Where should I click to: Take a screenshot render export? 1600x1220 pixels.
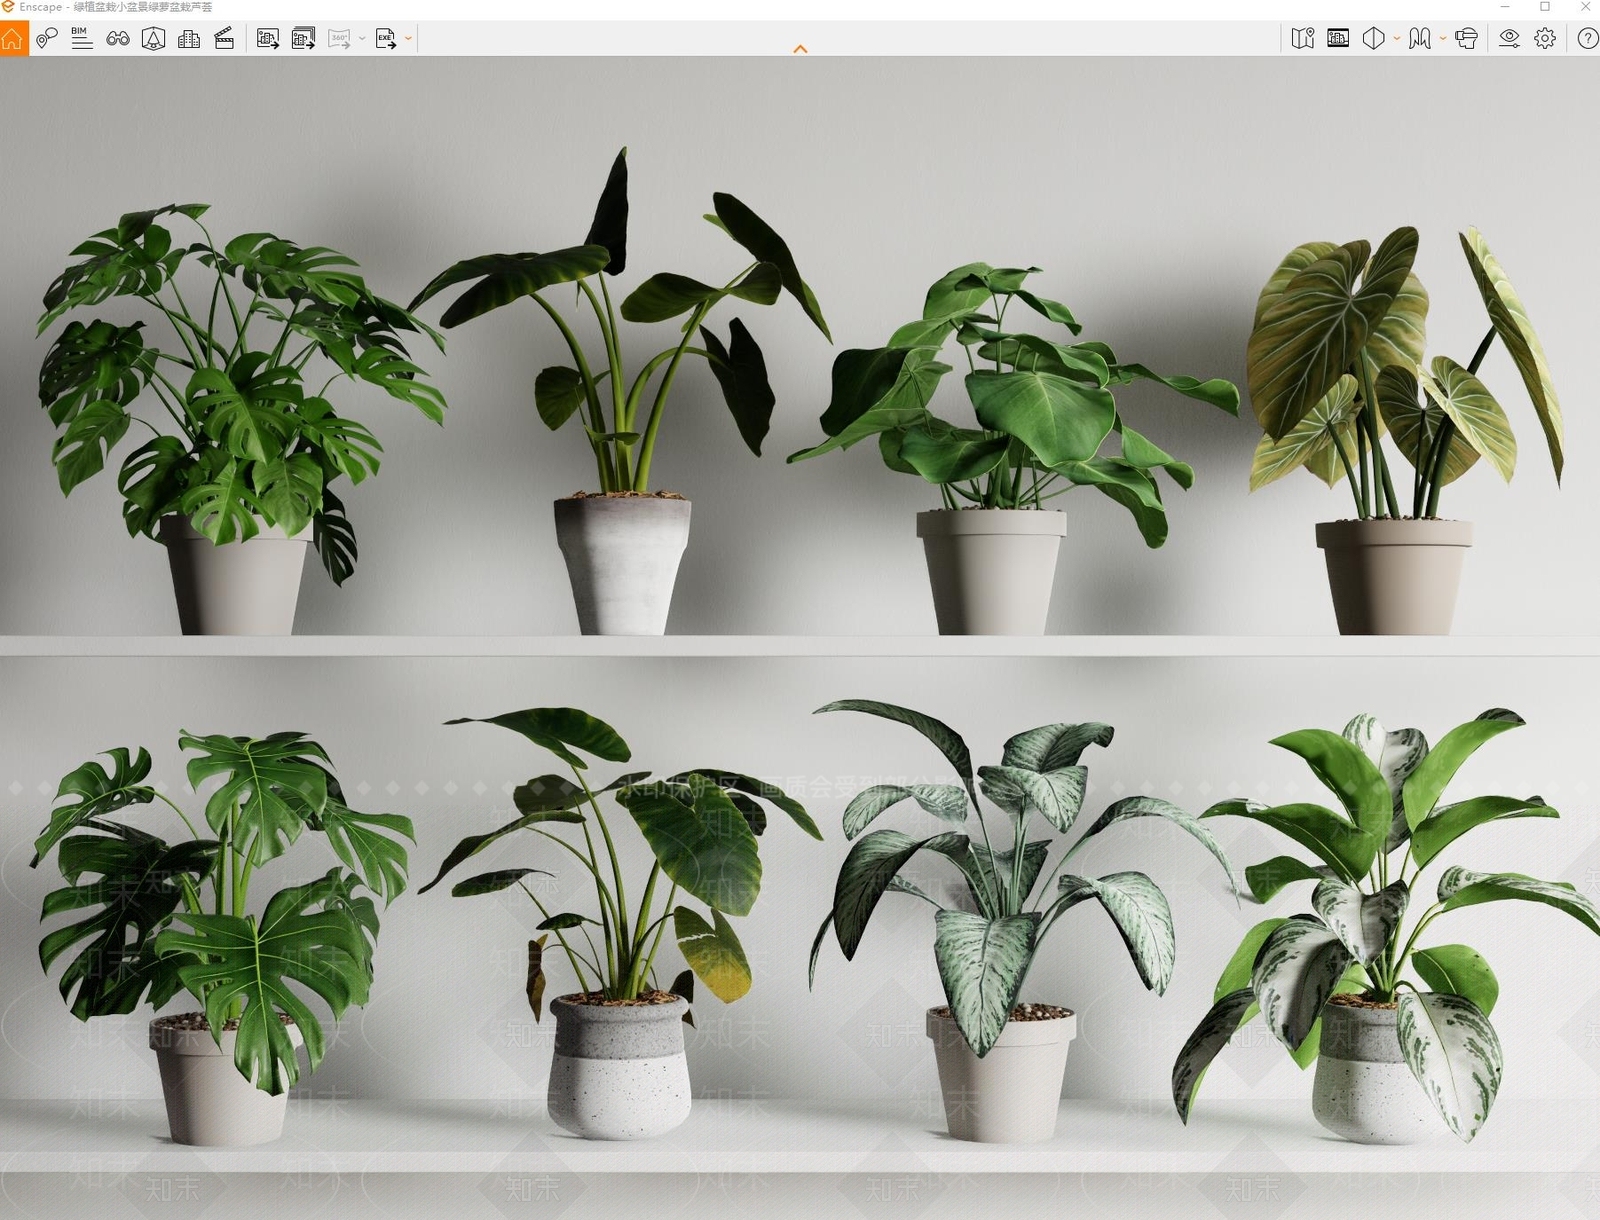(267, 39)
